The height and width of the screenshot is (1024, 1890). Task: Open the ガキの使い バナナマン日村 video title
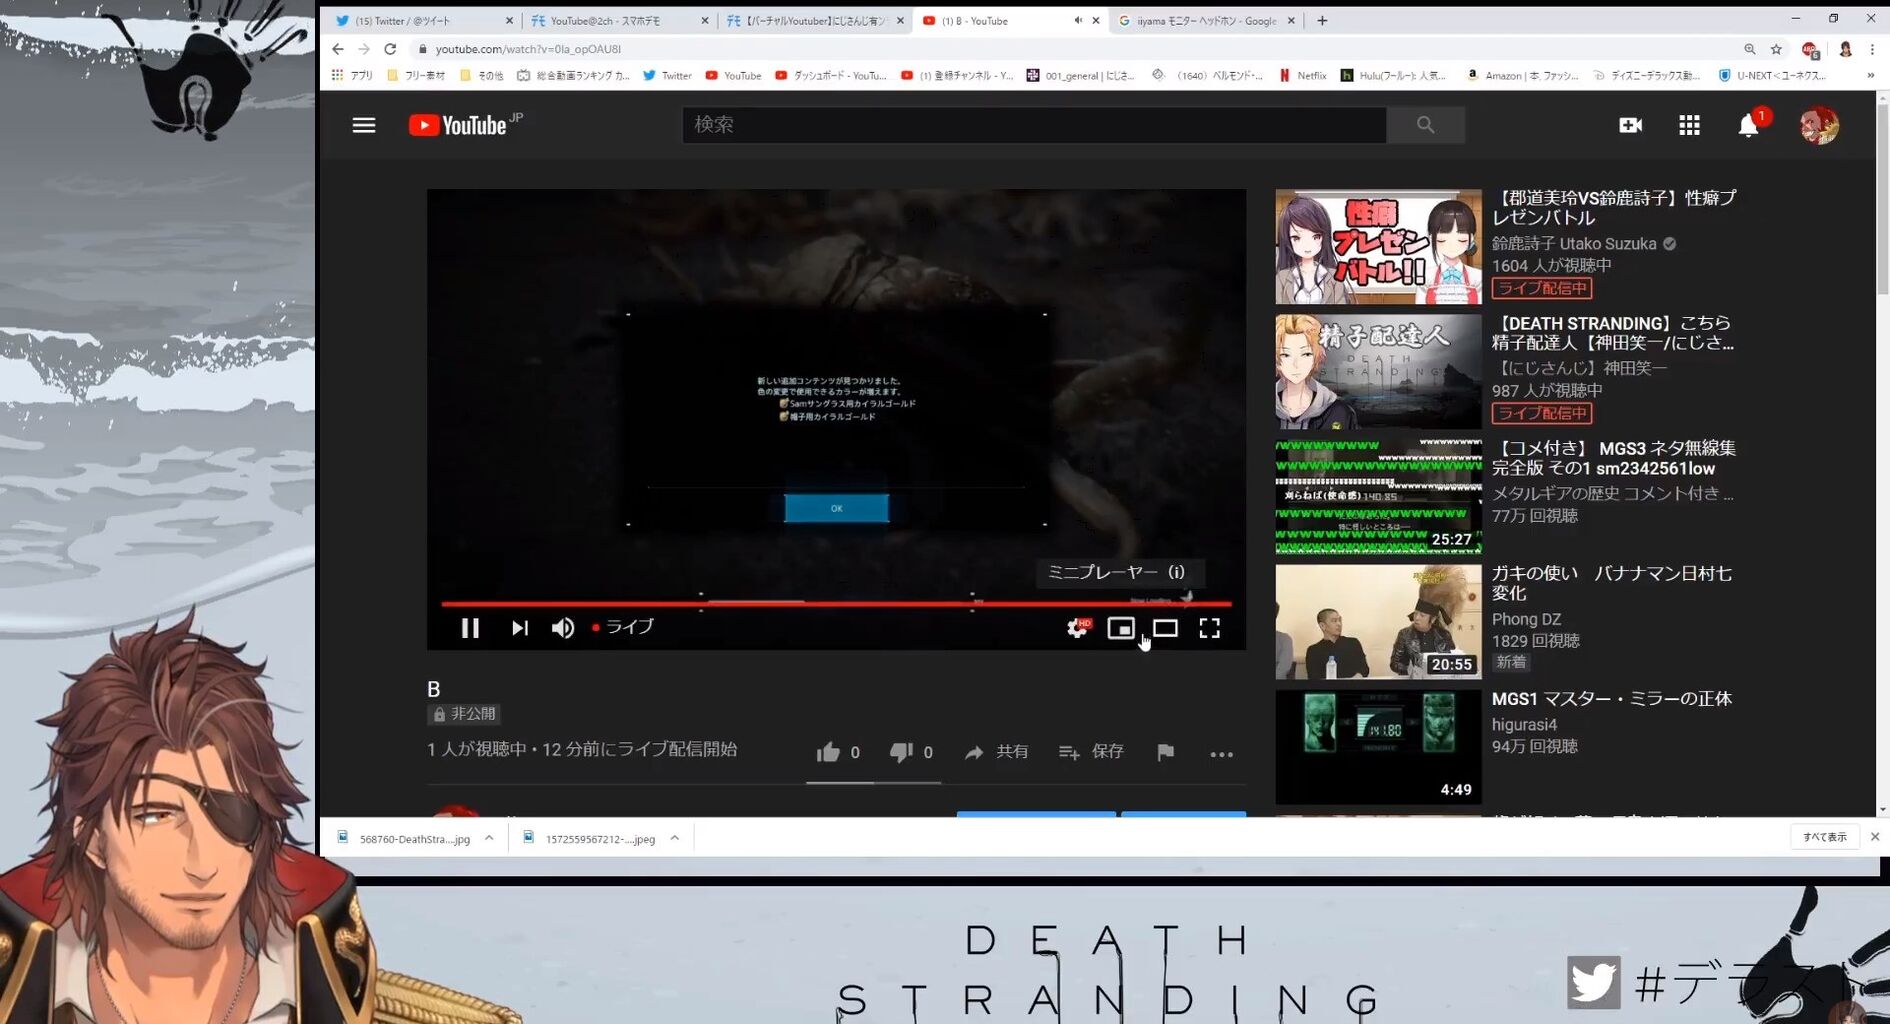click(1612, 583)
